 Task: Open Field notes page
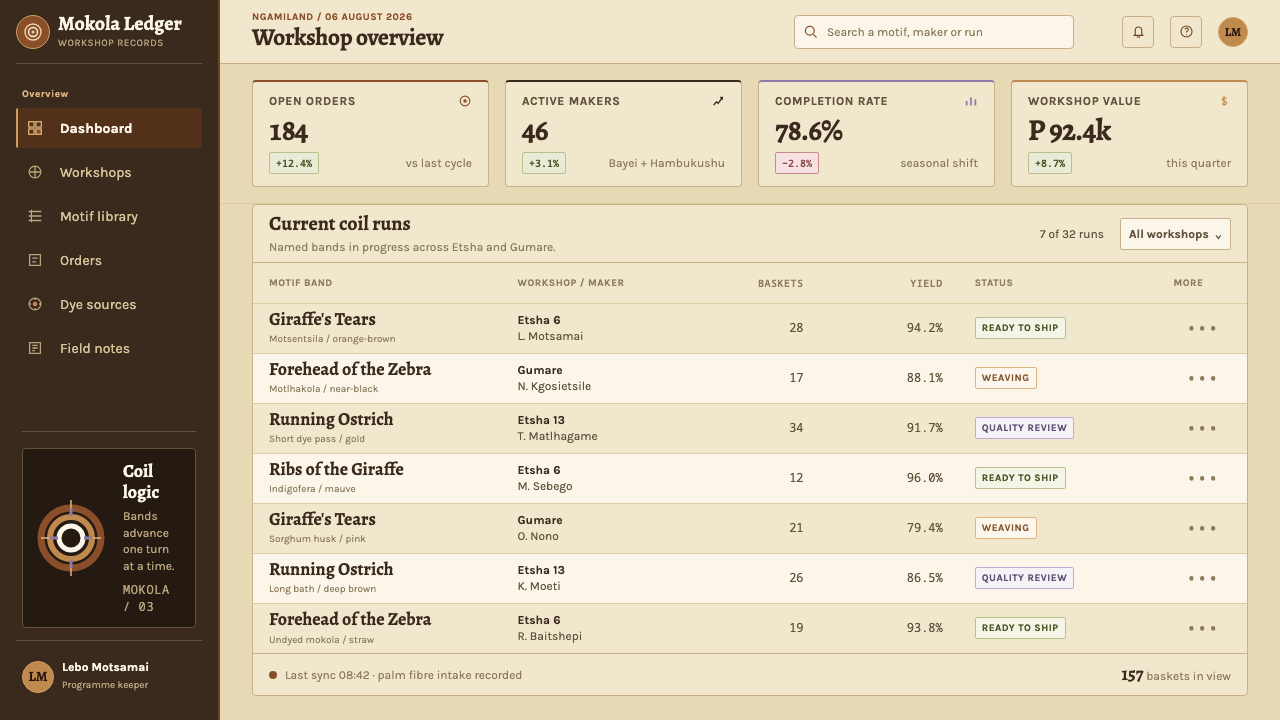(x=109, y=348)
